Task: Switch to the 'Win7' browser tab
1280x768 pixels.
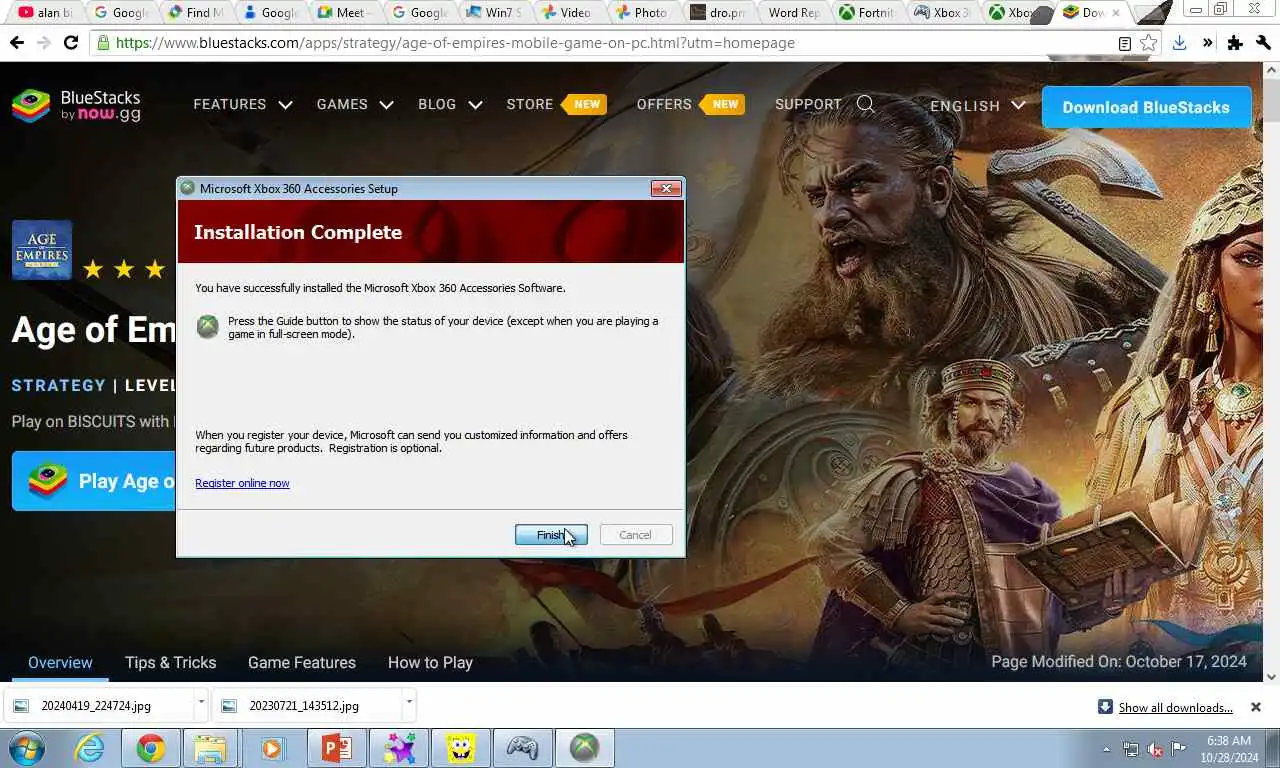Action: click(495, 13)
